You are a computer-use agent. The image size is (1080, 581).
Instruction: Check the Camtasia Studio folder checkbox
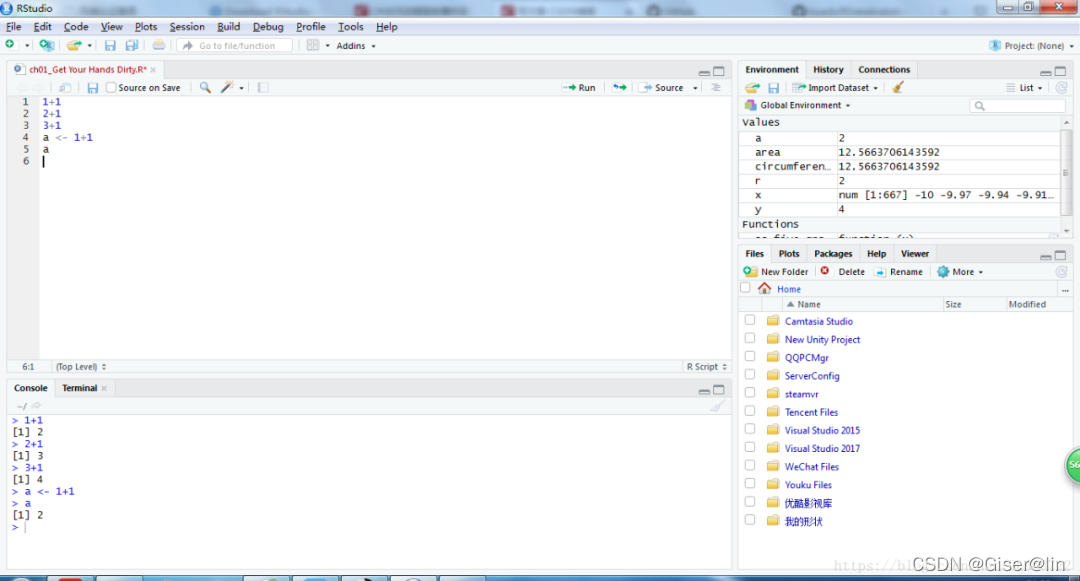[749, 320]
